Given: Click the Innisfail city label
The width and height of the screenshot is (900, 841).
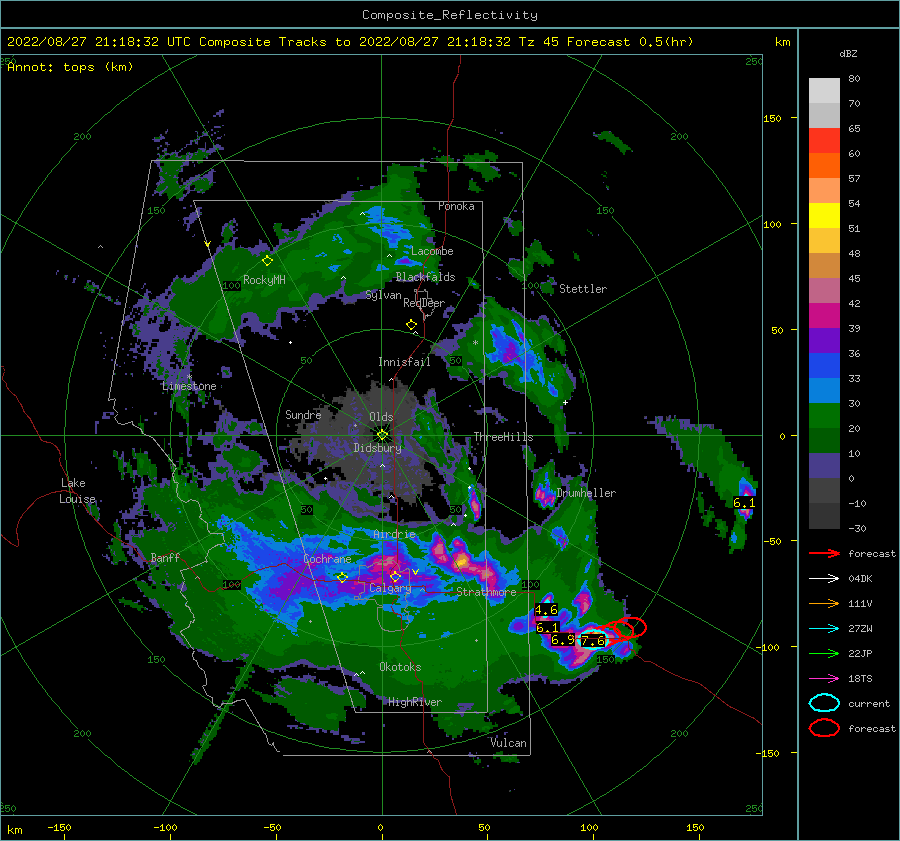Looking at the screenshot, I should (x=404, y=362).
